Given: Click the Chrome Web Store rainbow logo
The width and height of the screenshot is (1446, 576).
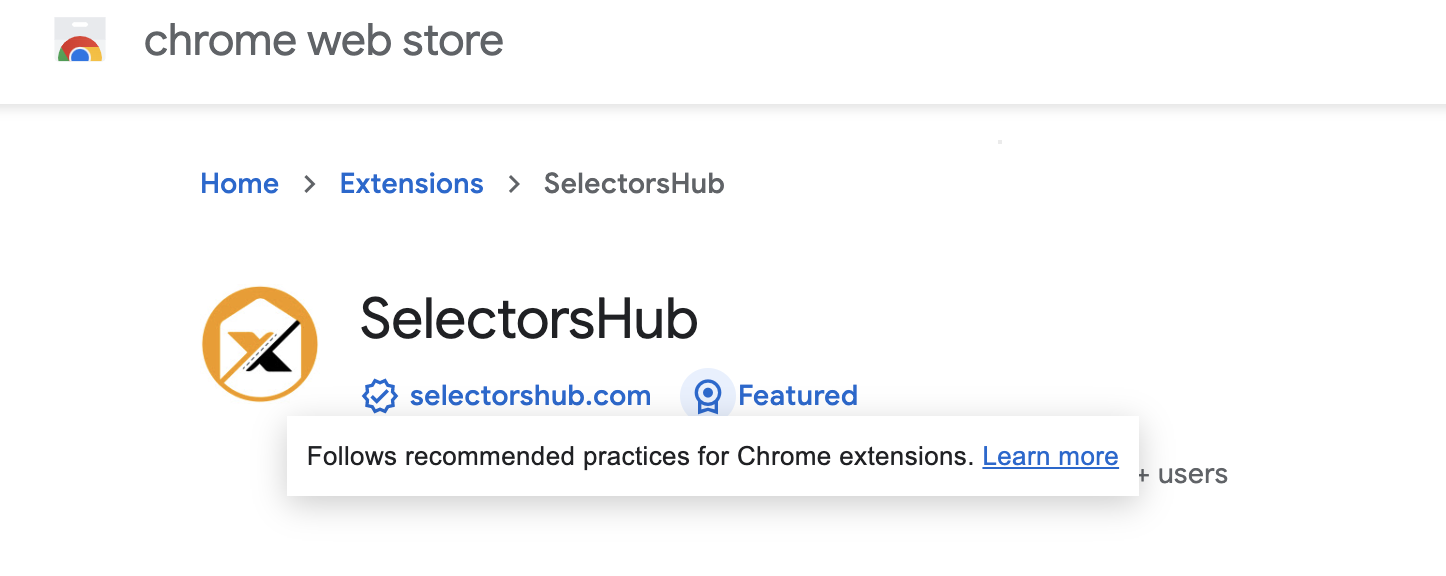Looking at the screenshot, I should pos(80,43).
